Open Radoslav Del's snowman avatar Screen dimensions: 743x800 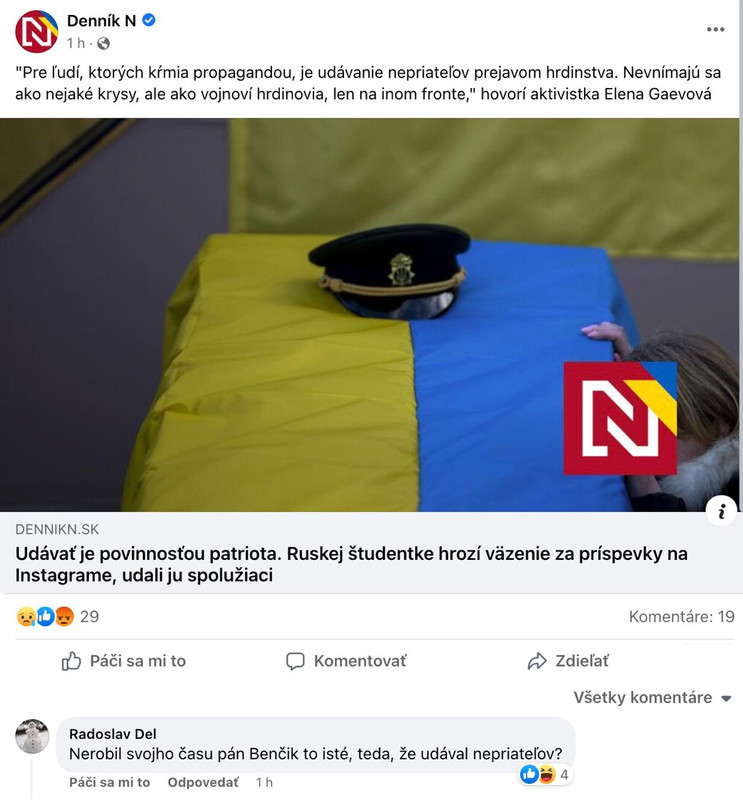(32, 736)
